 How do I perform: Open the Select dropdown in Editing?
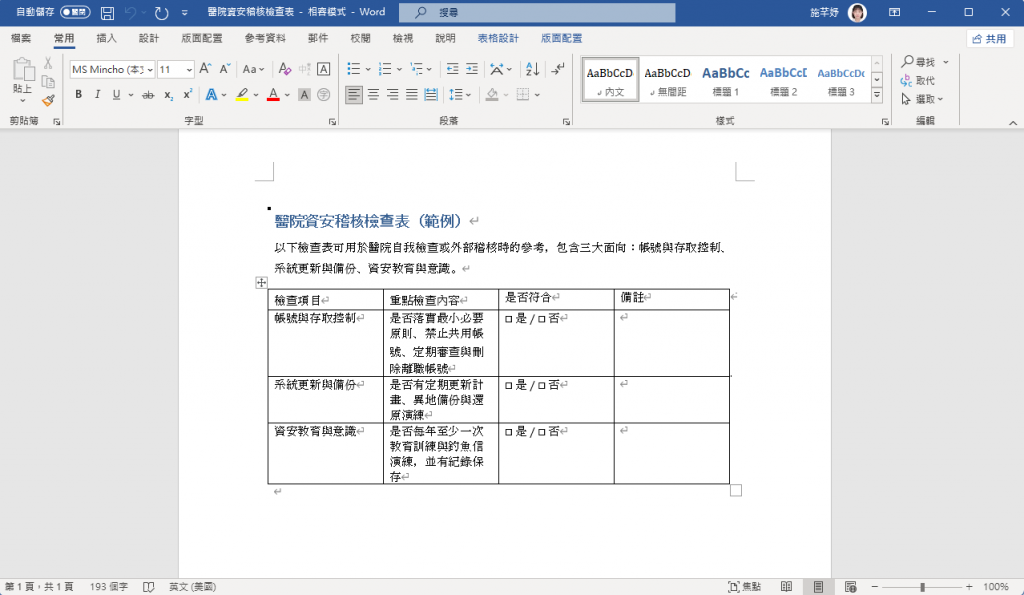pos(922,99)
